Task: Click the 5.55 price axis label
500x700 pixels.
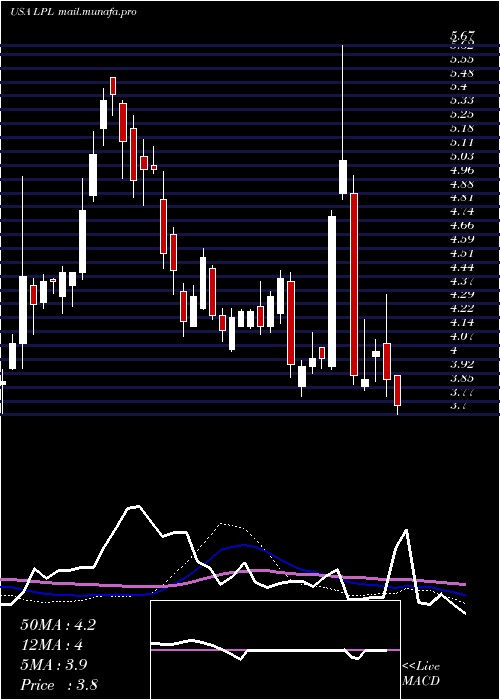Action: 462,59
